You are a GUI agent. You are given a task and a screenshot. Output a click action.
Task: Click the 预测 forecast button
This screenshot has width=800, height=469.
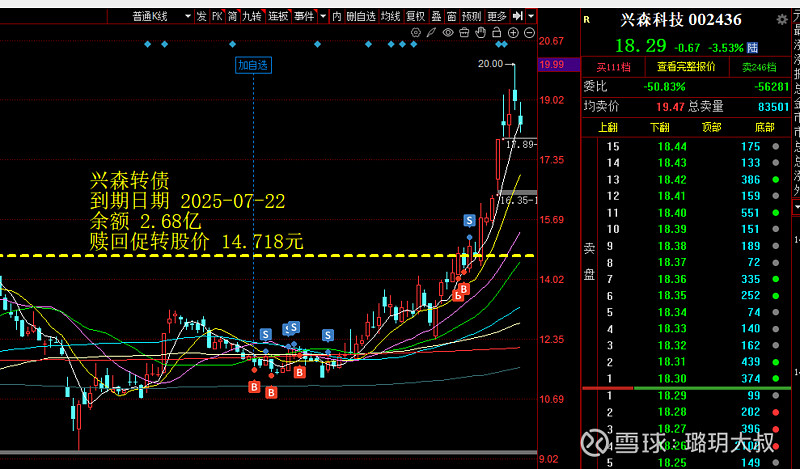coord(471,16)
